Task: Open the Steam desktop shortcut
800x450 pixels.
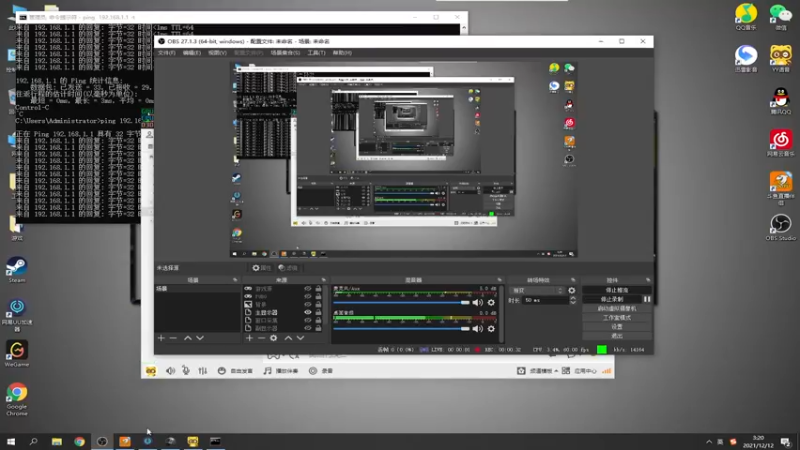Action: [x=17, y=270]
